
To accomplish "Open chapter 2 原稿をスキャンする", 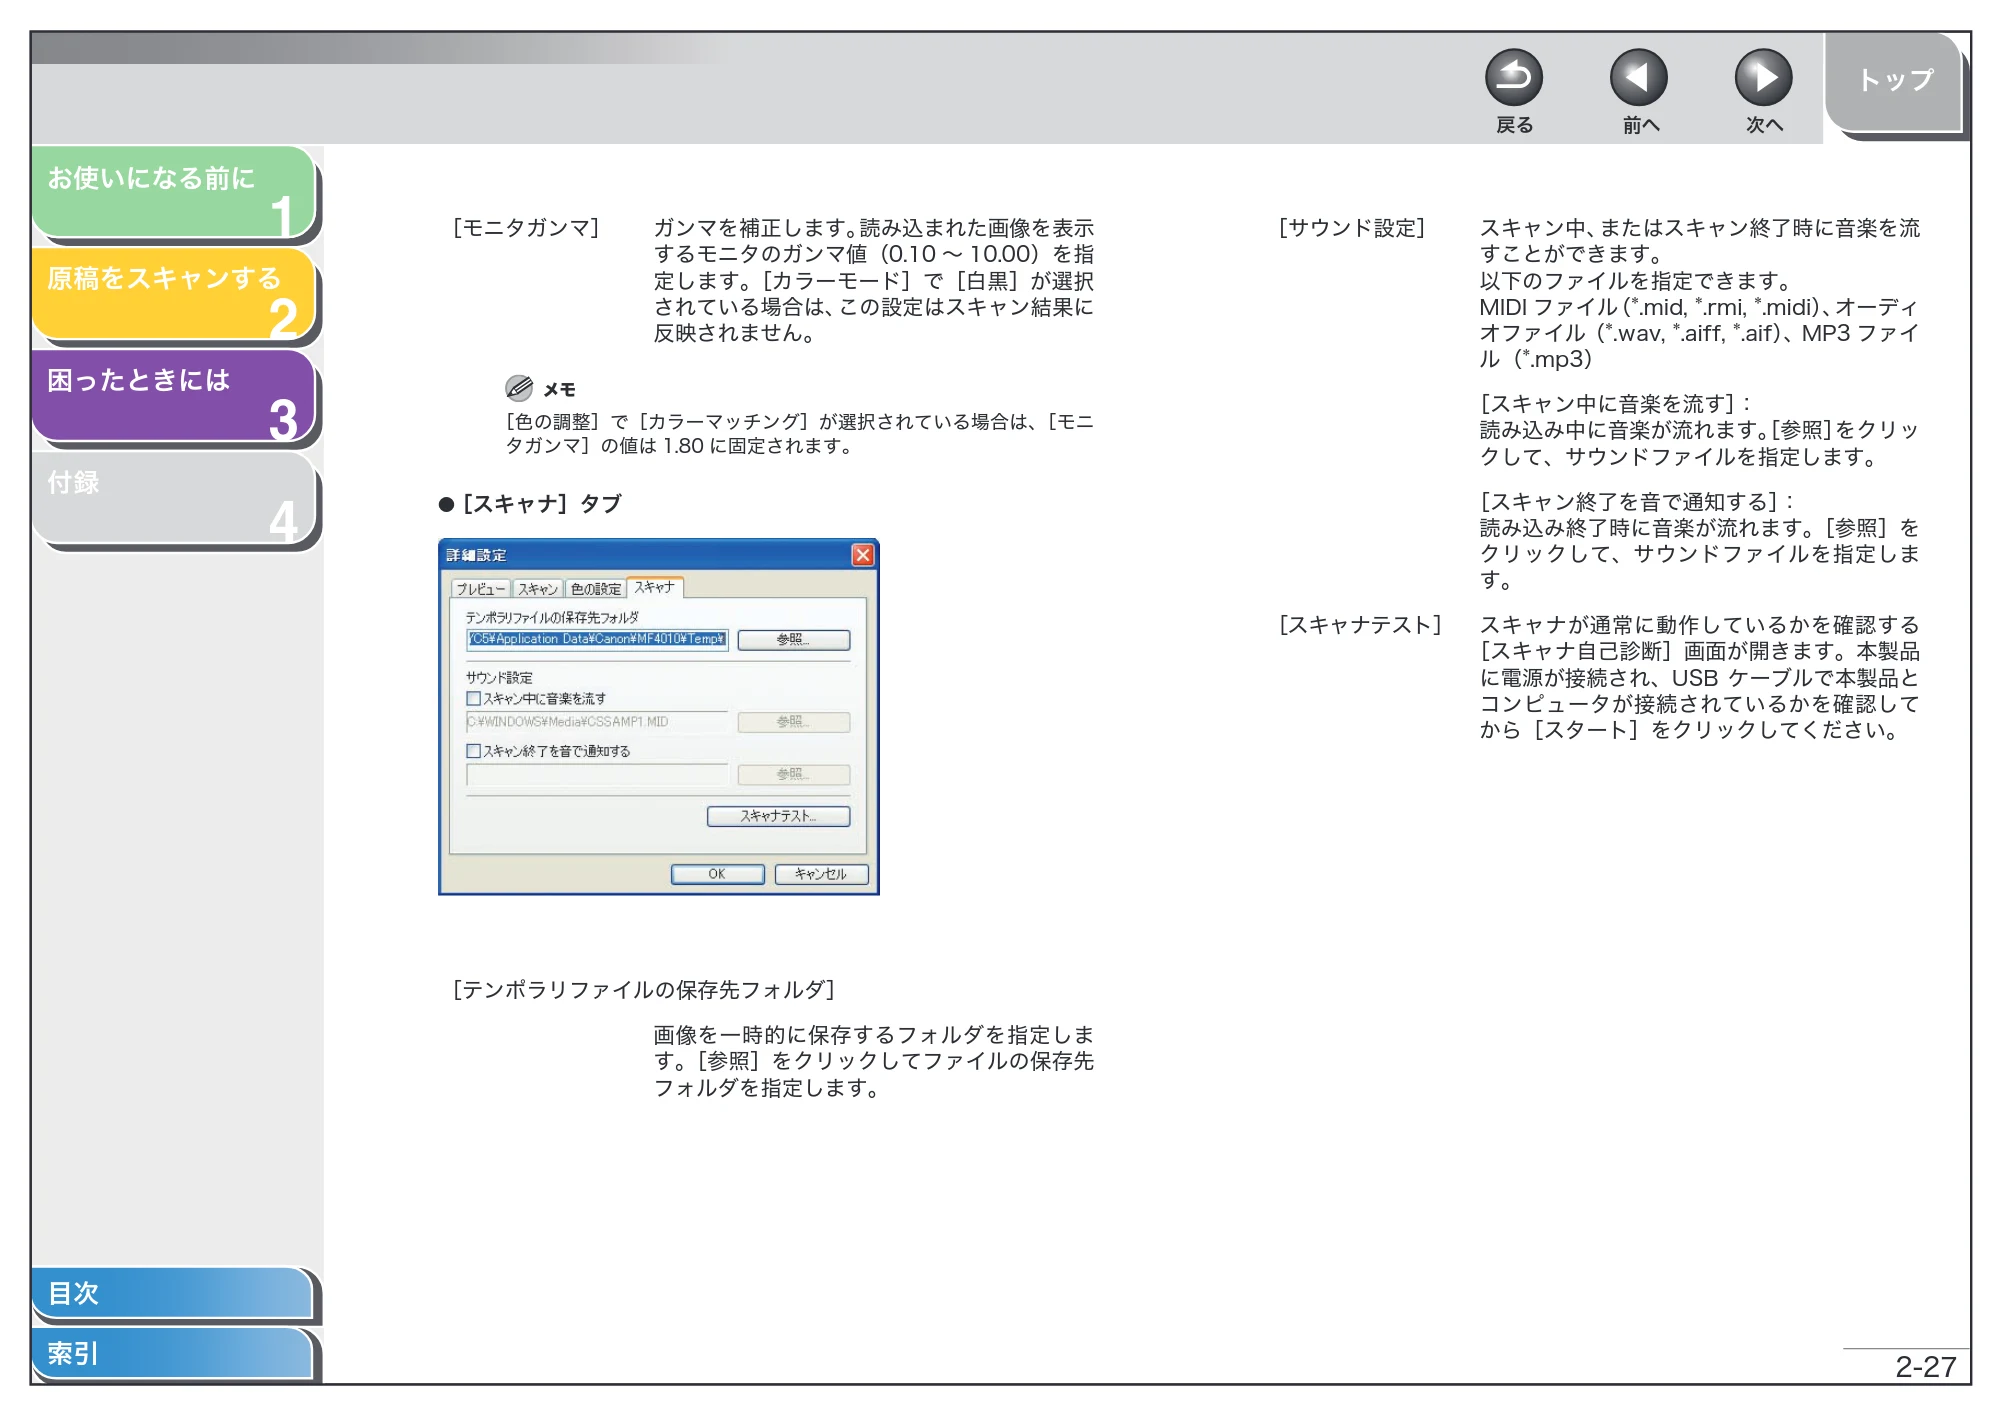I will tap(175, 294).
